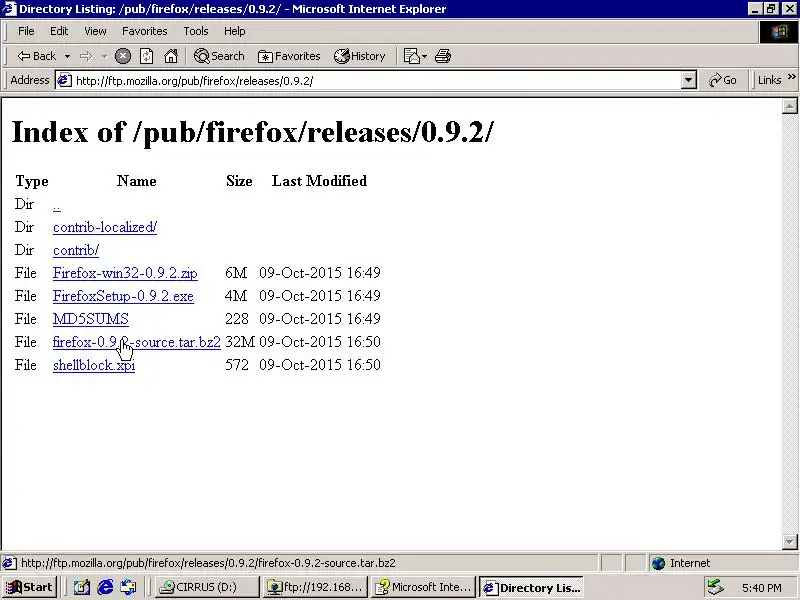This screenshot has width=800, height=600.
Task: Switch to ftp://192.168 taskbar window
Action: pyautogui.click(x=315, y=587)
